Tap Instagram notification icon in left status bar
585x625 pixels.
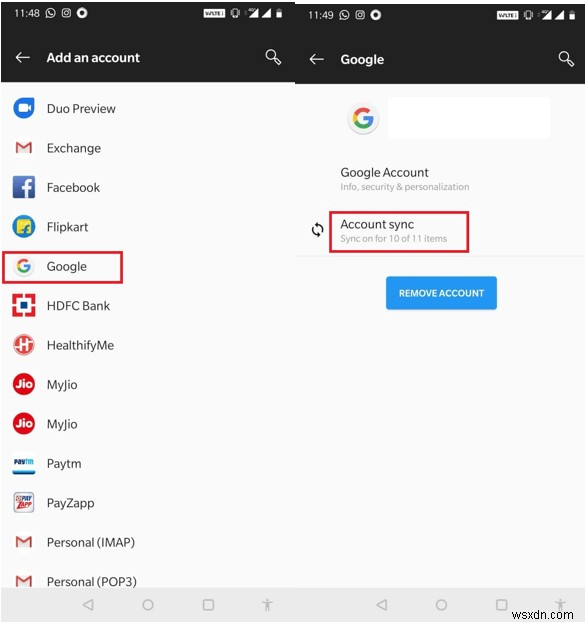tap(66, 13)
